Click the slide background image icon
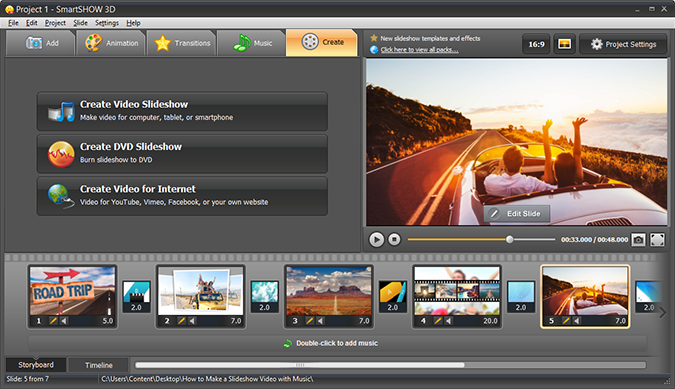 (564, 44)
